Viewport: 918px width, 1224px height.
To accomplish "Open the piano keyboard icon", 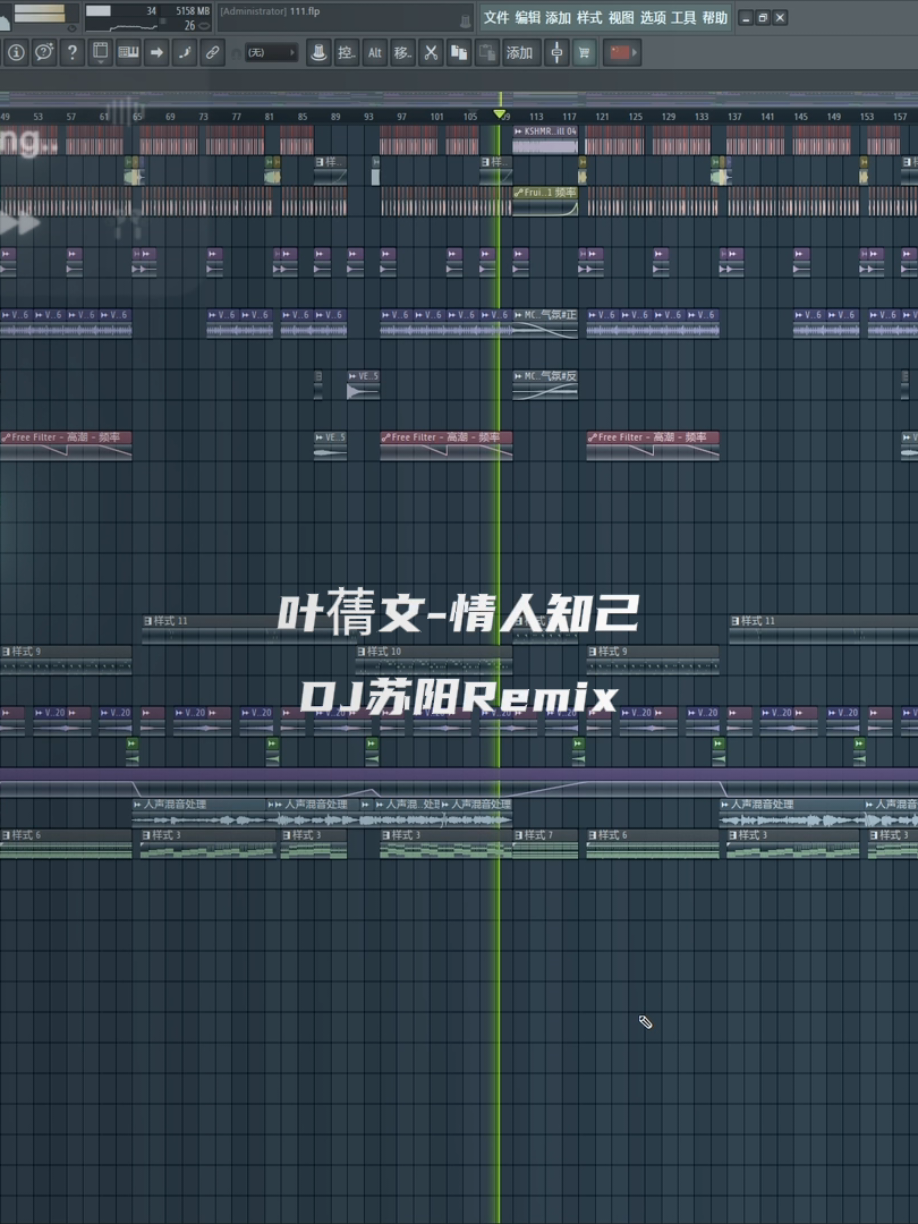I will coord(128,53).
